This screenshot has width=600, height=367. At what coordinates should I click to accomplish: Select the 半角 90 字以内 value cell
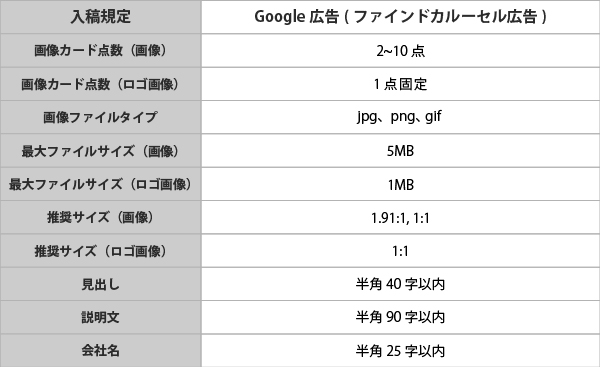click(400, 317)
